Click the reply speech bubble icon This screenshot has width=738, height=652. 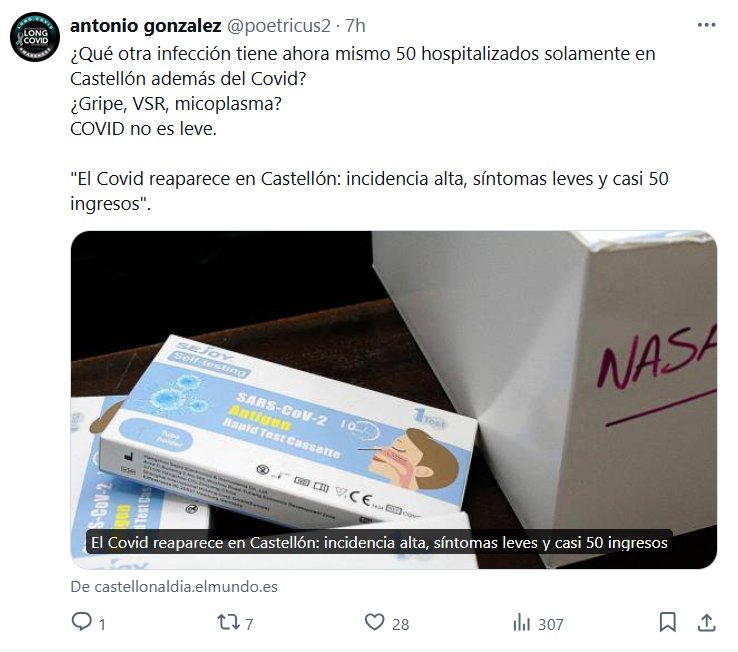coord(81,622)
